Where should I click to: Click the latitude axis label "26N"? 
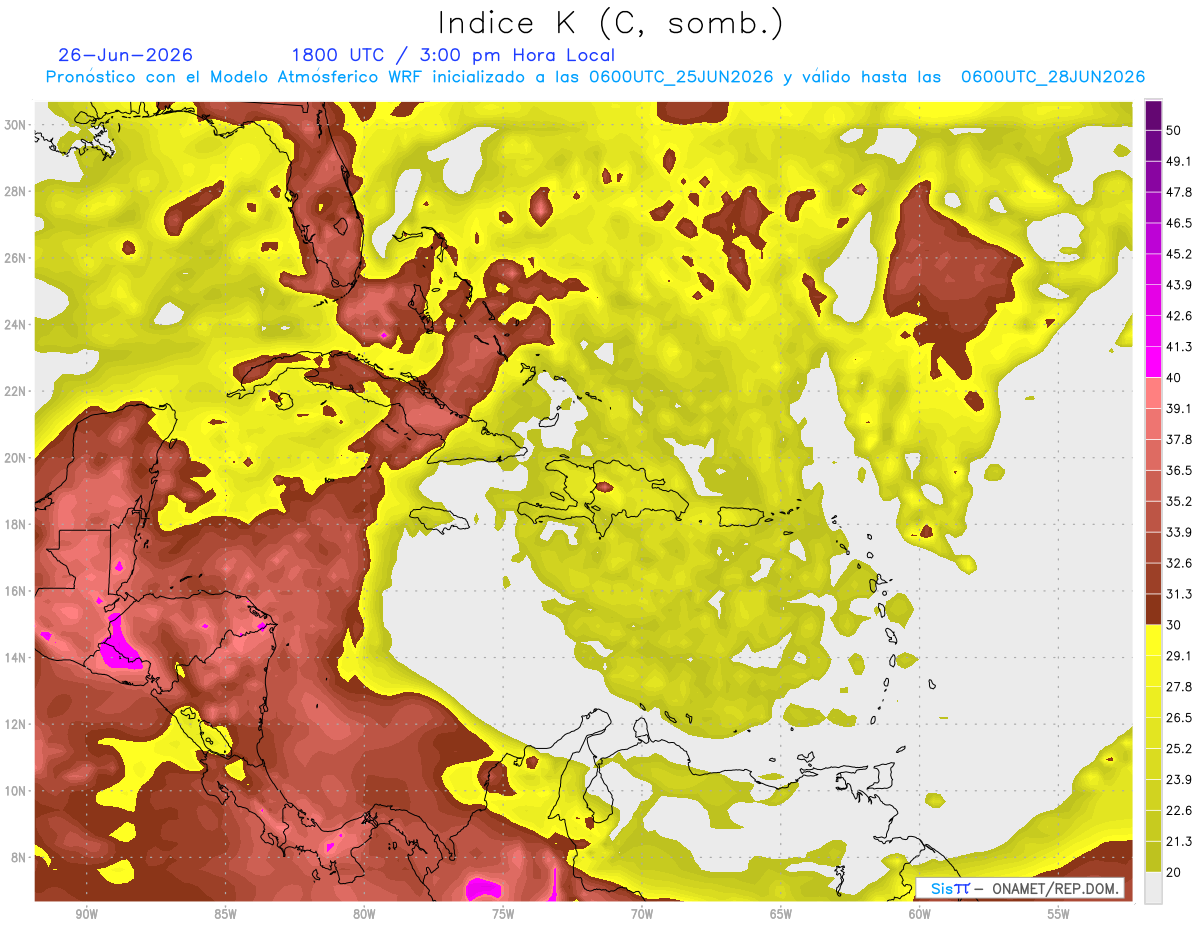(16, 258)
